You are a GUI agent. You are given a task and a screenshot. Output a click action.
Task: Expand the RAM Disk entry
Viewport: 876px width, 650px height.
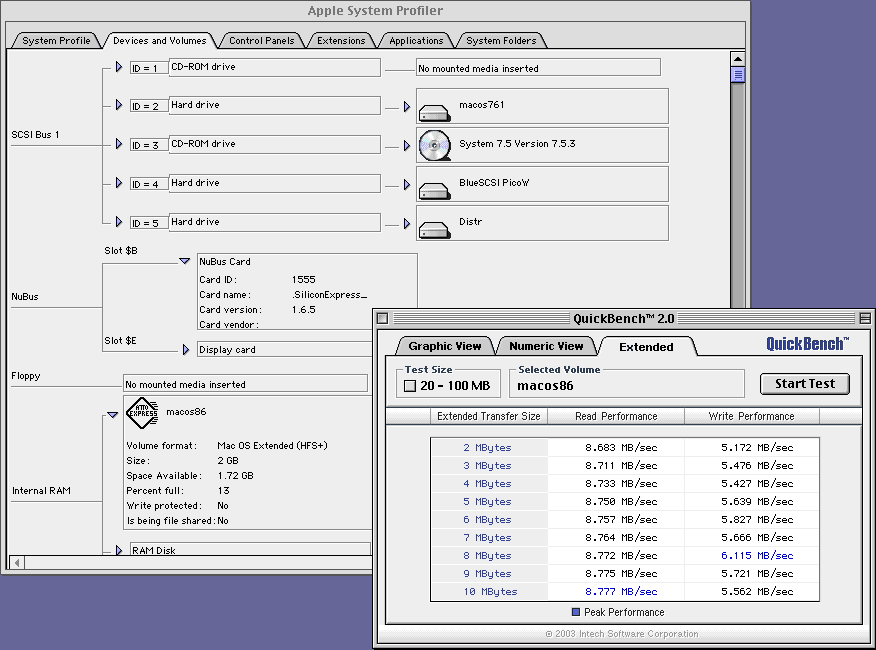(x=119, y=550)
